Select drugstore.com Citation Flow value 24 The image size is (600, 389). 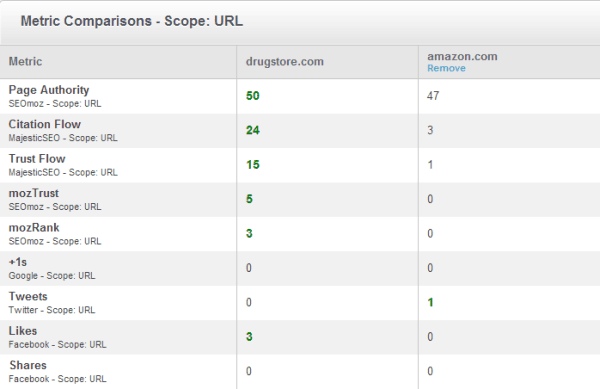(253, 130)
